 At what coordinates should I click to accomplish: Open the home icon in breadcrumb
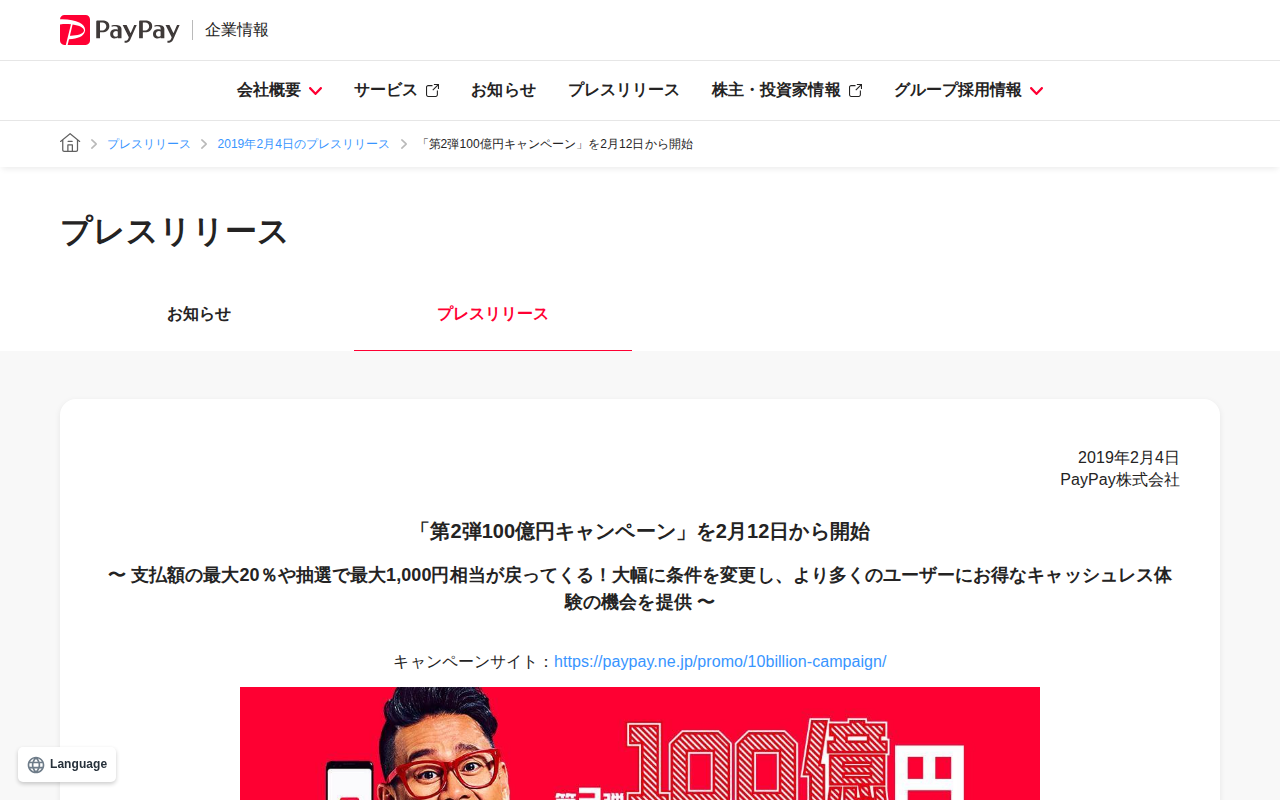pos(70,143)
